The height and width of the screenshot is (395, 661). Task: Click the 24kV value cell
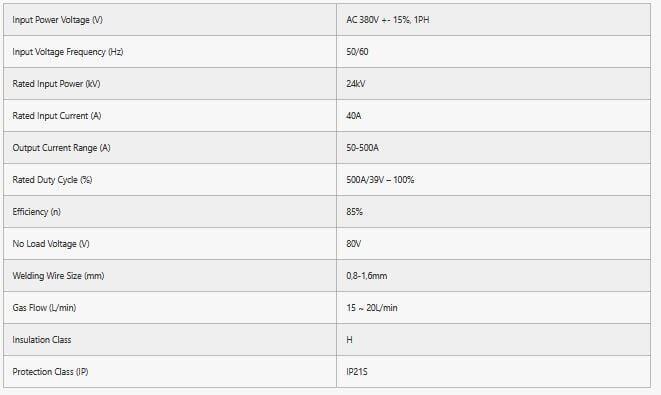(x=493, y=83)
